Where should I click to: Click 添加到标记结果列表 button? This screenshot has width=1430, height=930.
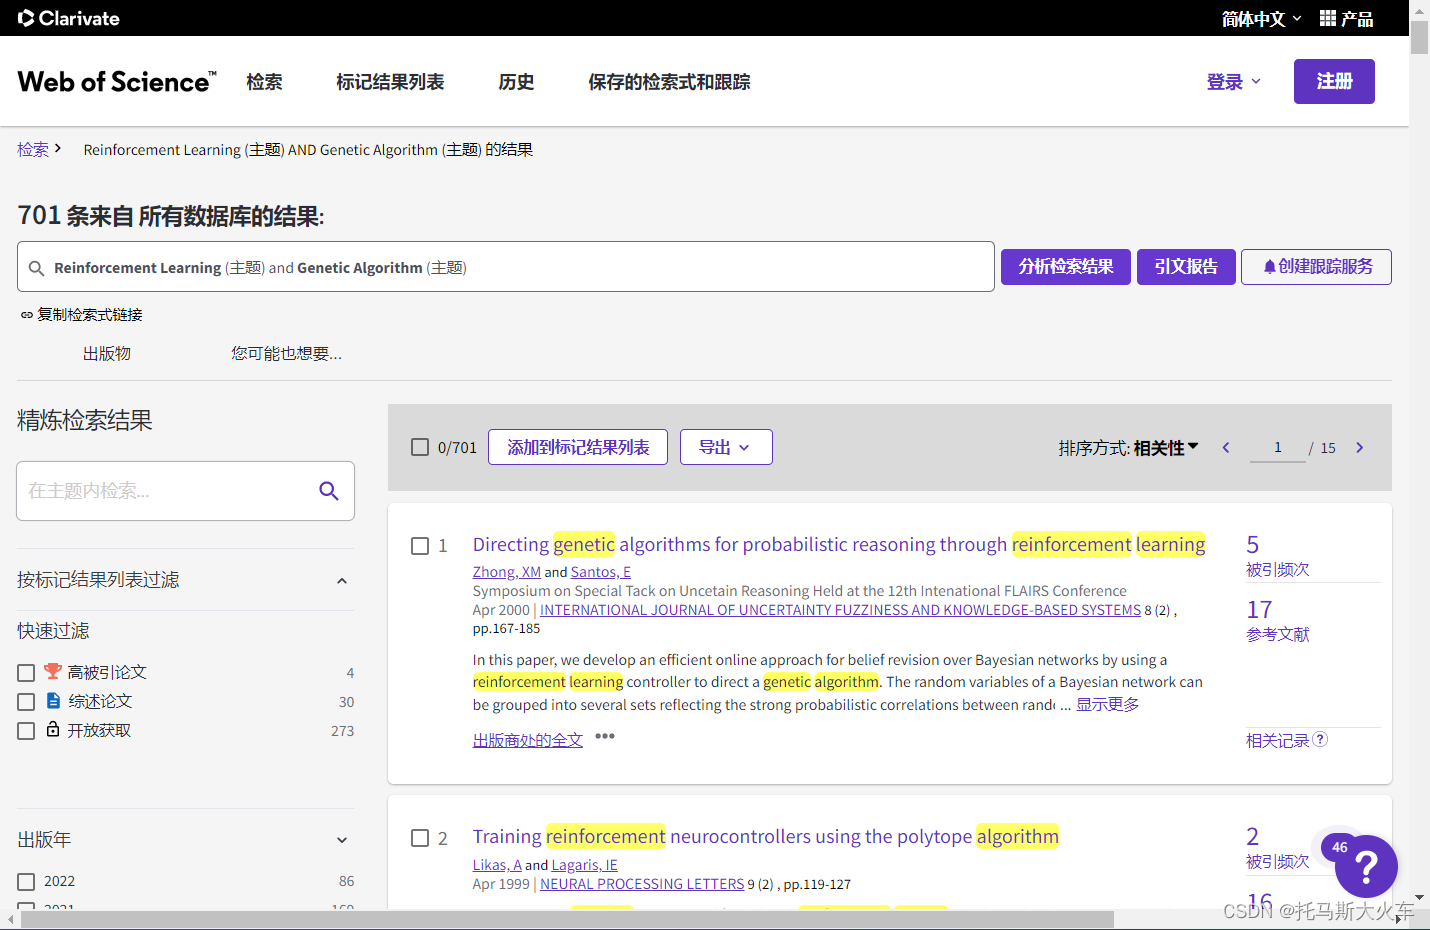point(578,447)
